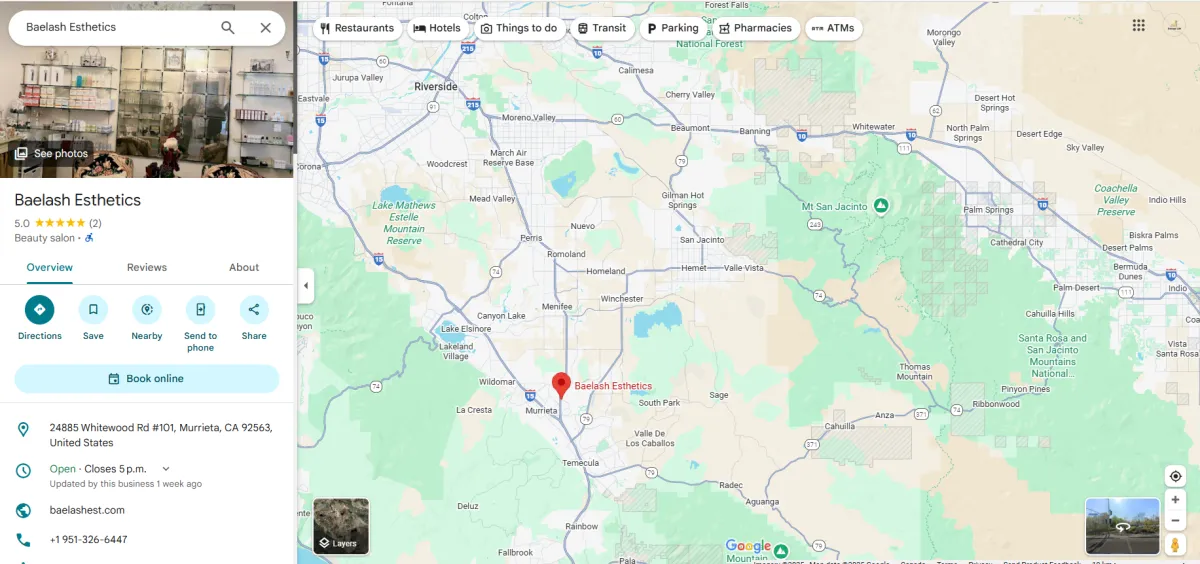Clear the search with the X icon
Viewport: 1200px width, 564px height.
265,28
